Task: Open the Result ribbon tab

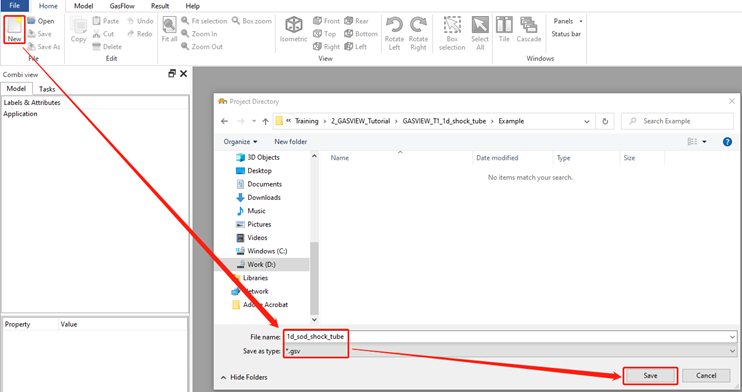Action: 160,6
